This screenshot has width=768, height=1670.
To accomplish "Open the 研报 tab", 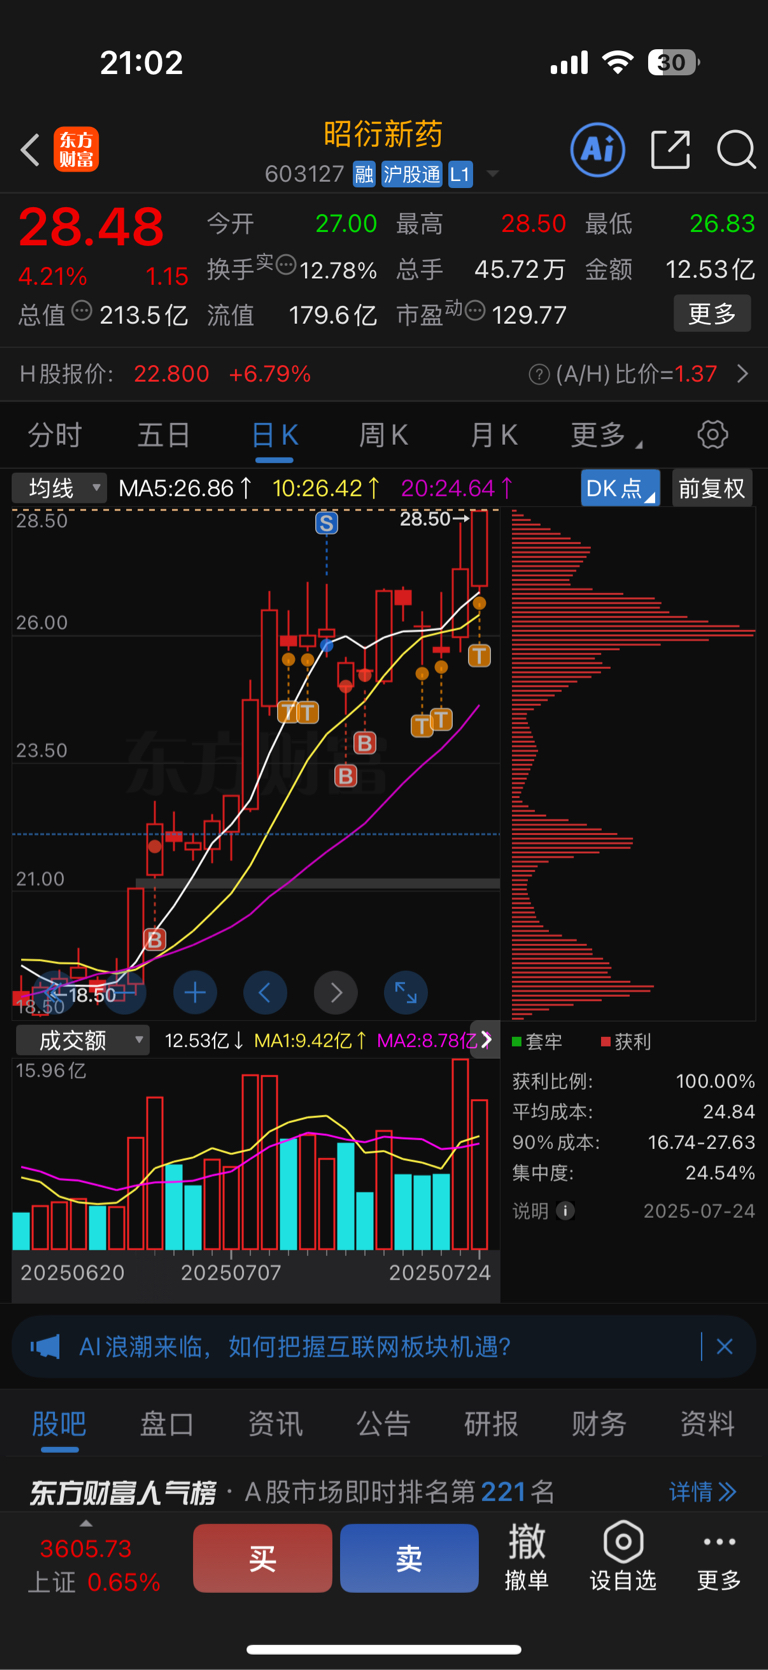I will [491, 1423].
